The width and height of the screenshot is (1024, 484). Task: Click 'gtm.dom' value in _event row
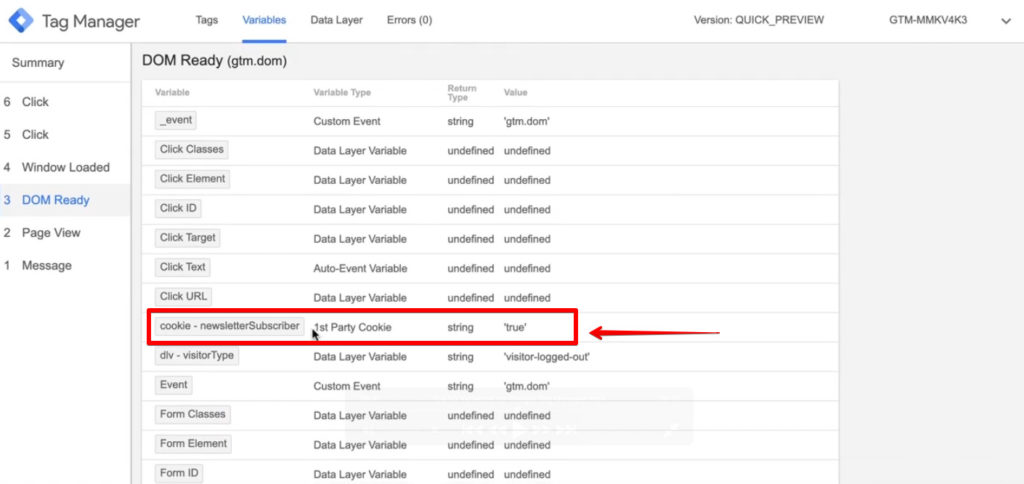526,121
